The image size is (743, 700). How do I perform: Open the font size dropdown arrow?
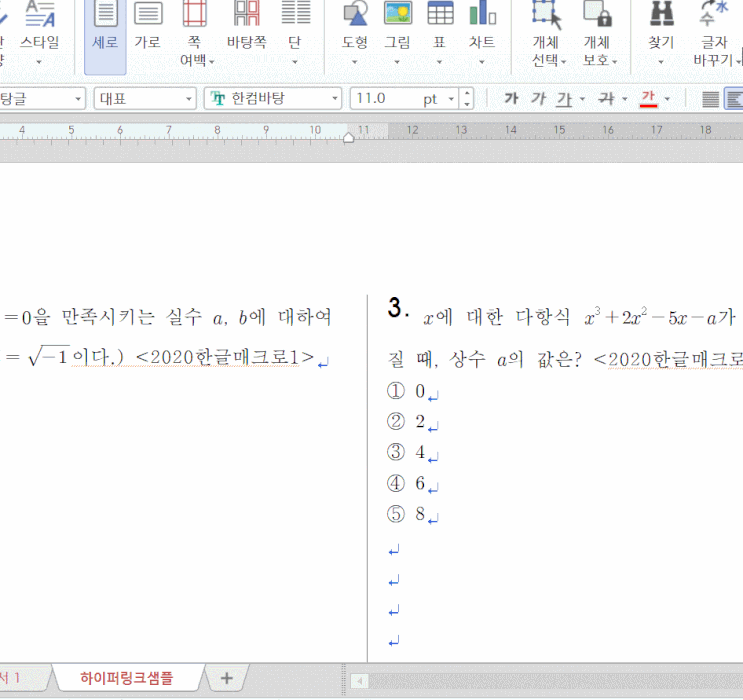click(x=451, y=99)
